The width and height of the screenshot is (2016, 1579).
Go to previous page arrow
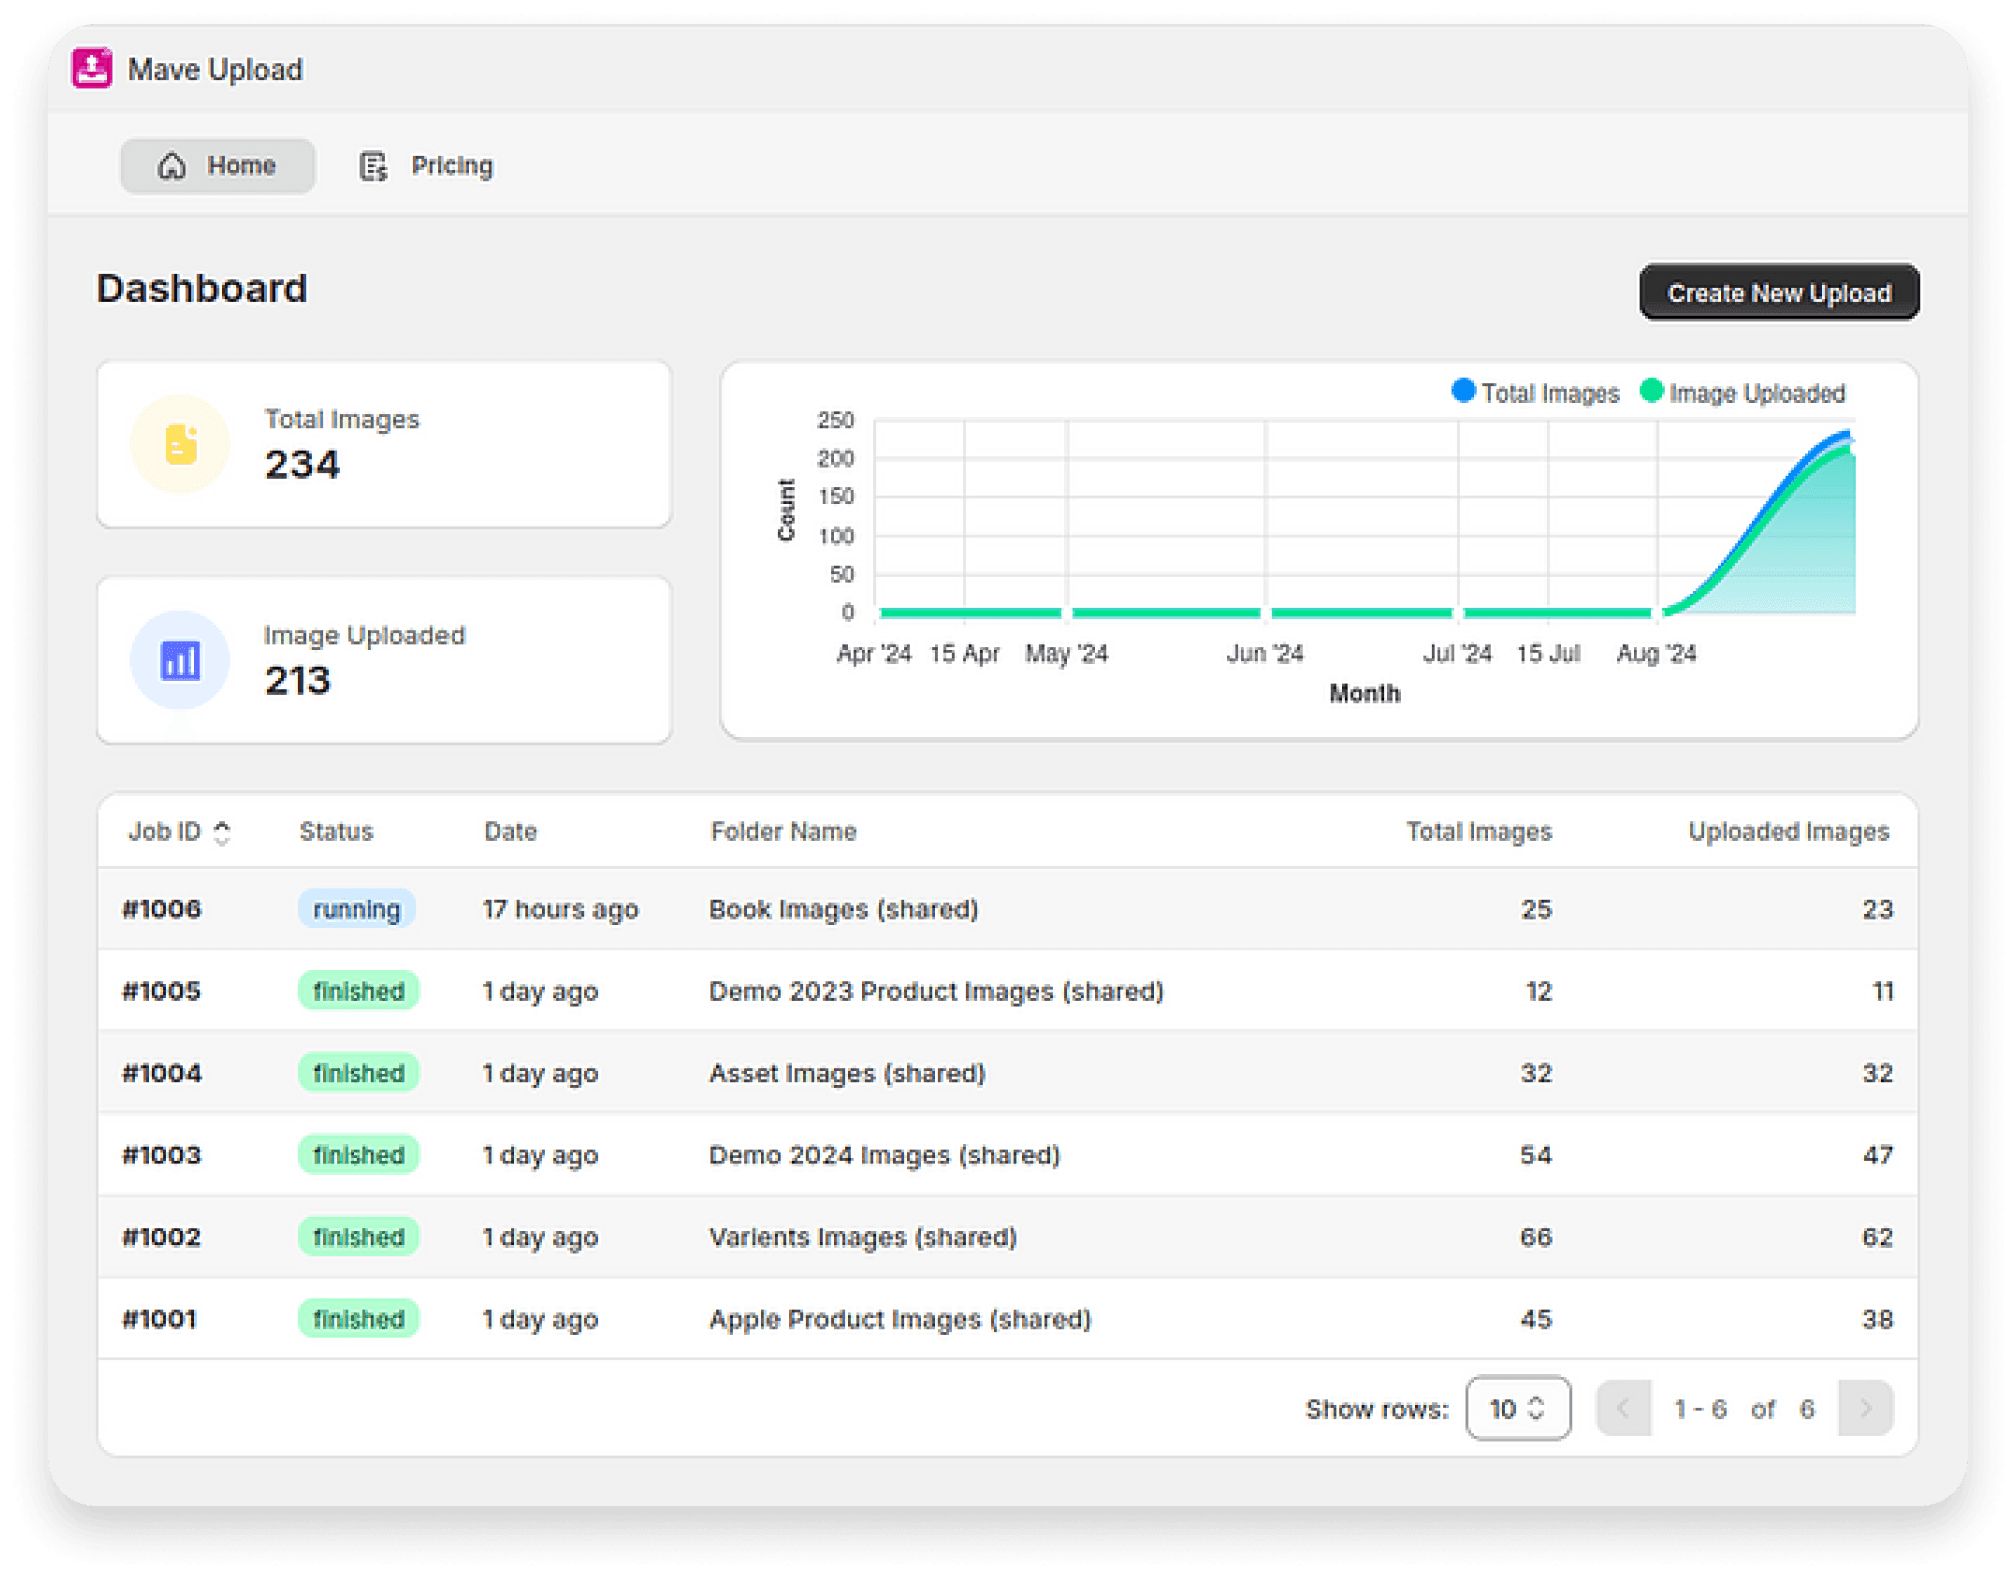1622,1408
